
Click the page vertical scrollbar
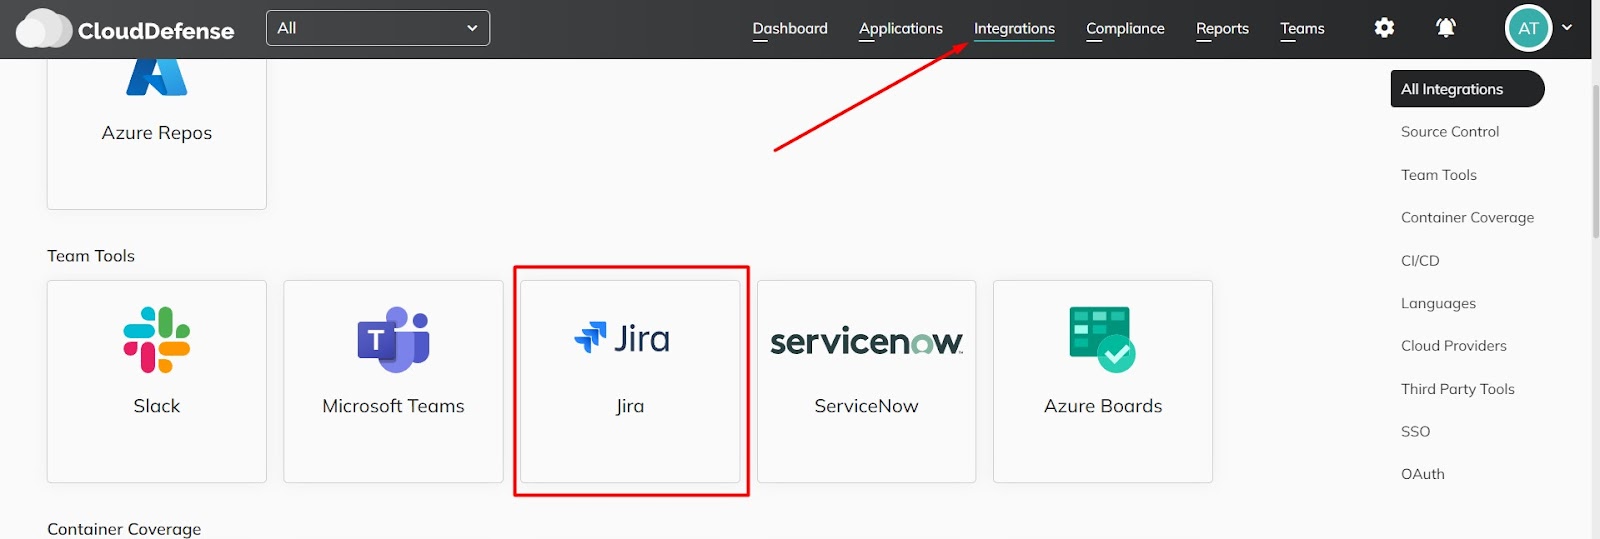(1595, 160)
